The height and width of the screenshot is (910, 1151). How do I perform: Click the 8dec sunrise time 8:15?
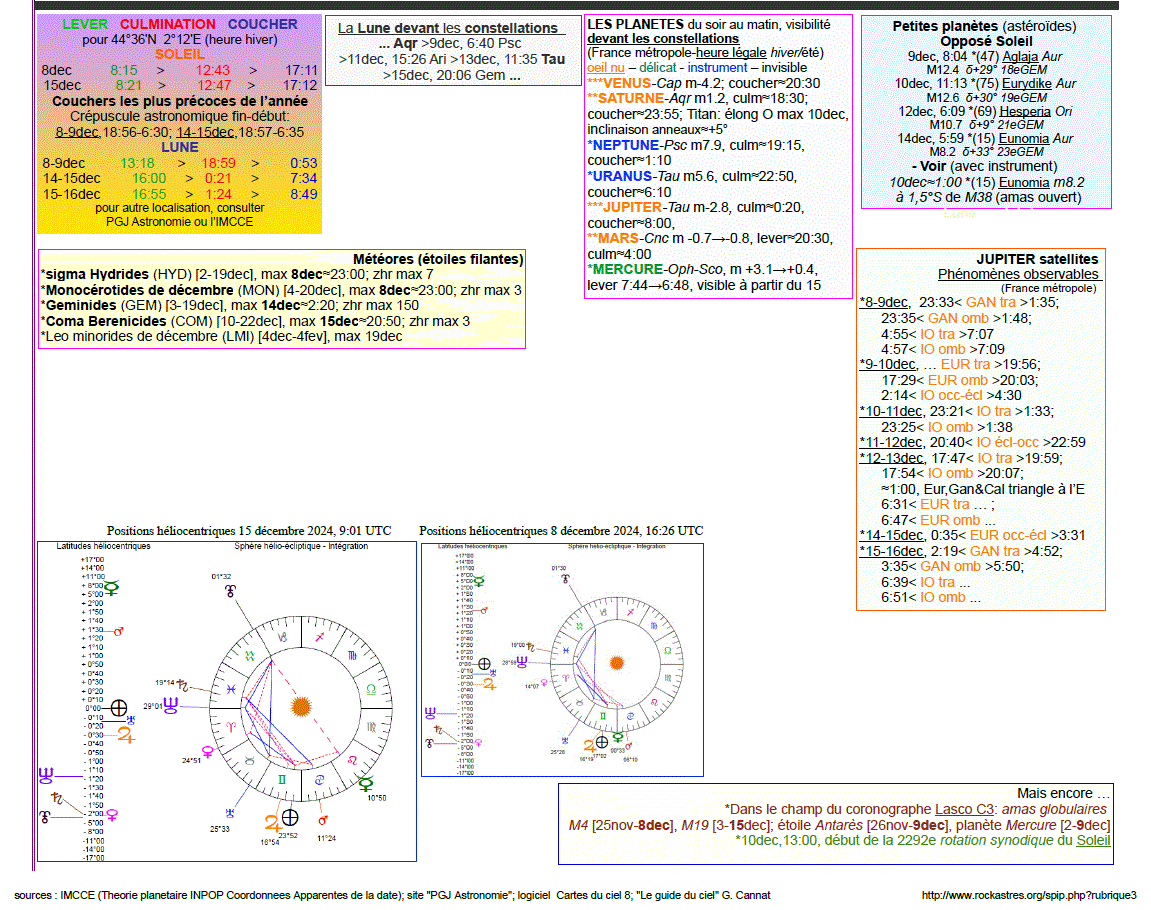point(124,70)
